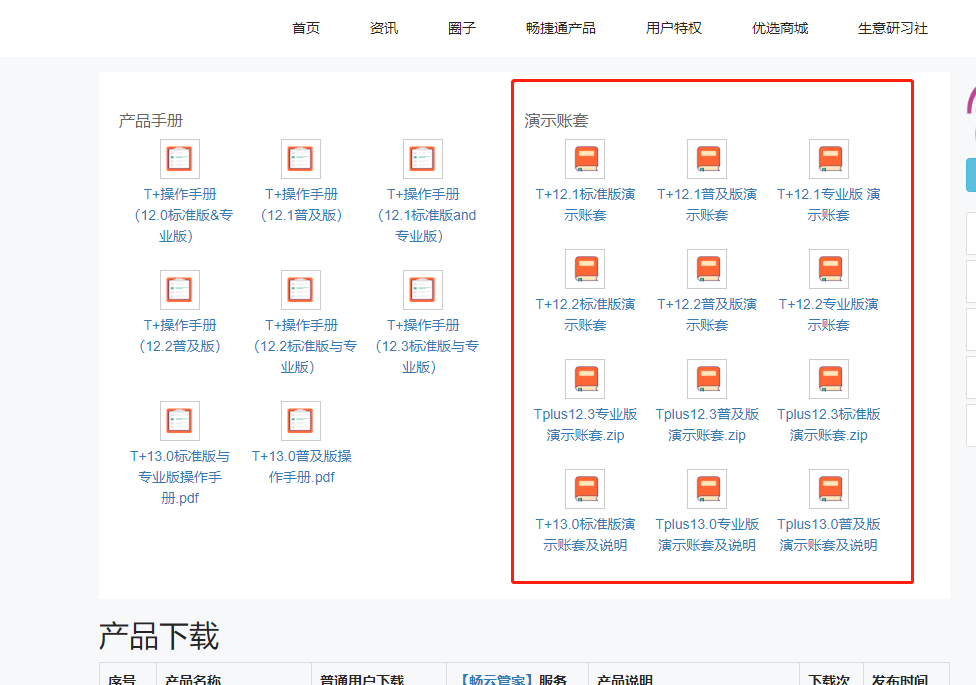Click the book icon for T+12.2专业版演示账套

click(x=829, y=269)
